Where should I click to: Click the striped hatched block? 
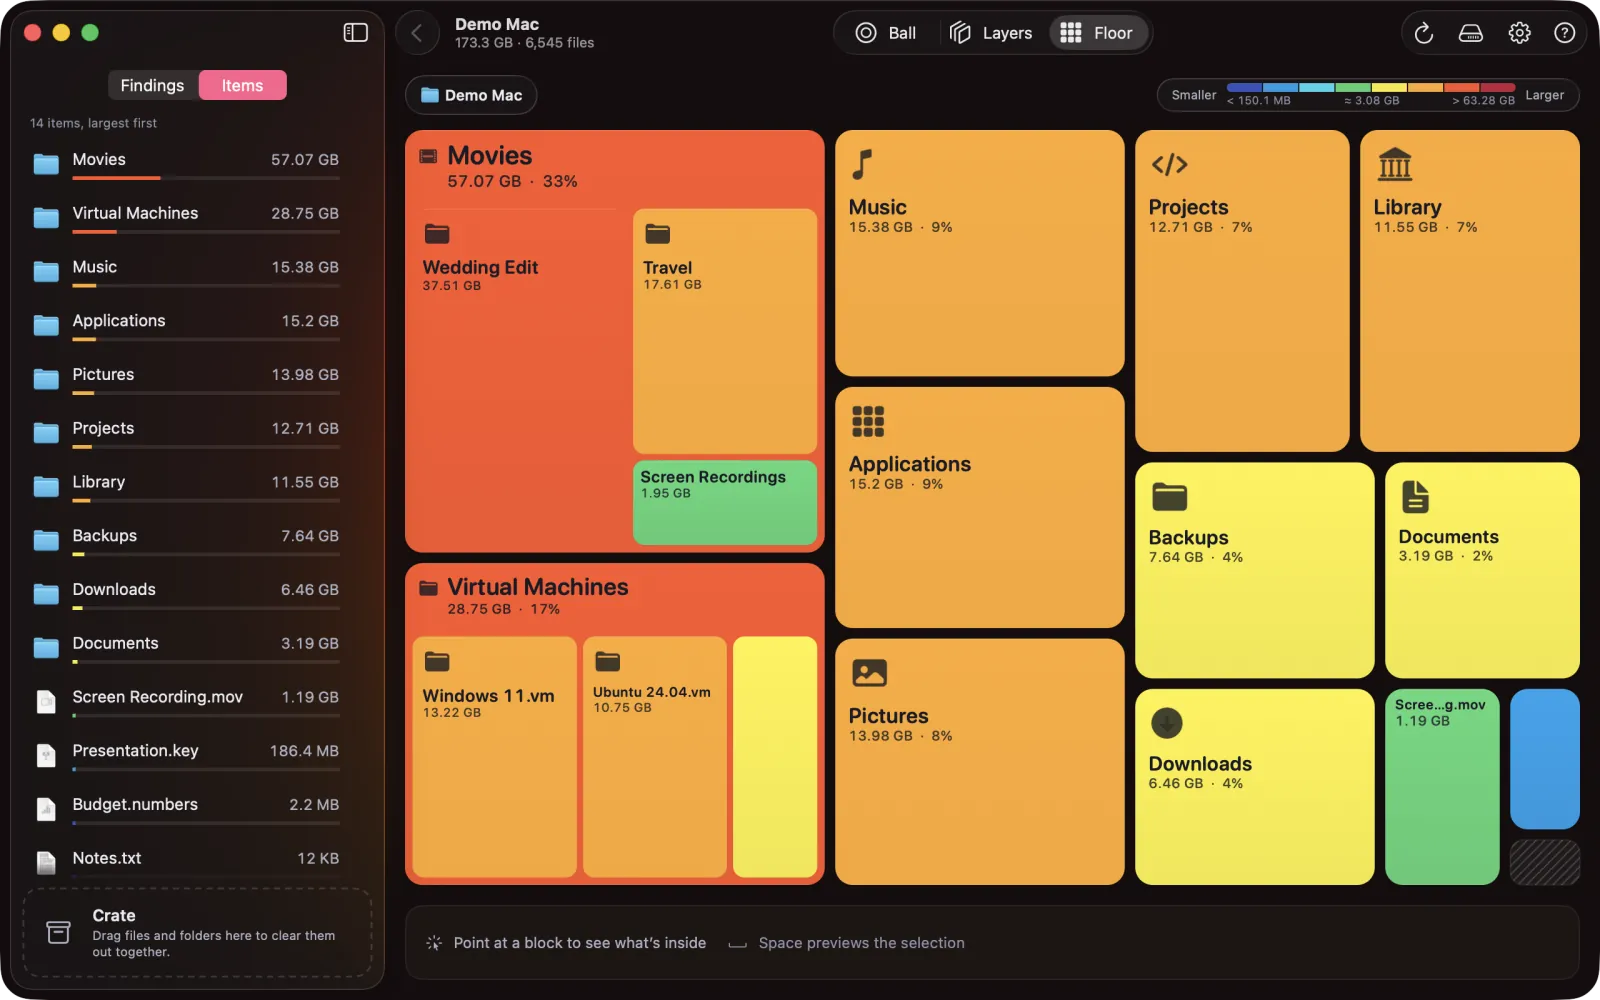pos(1545,862)
